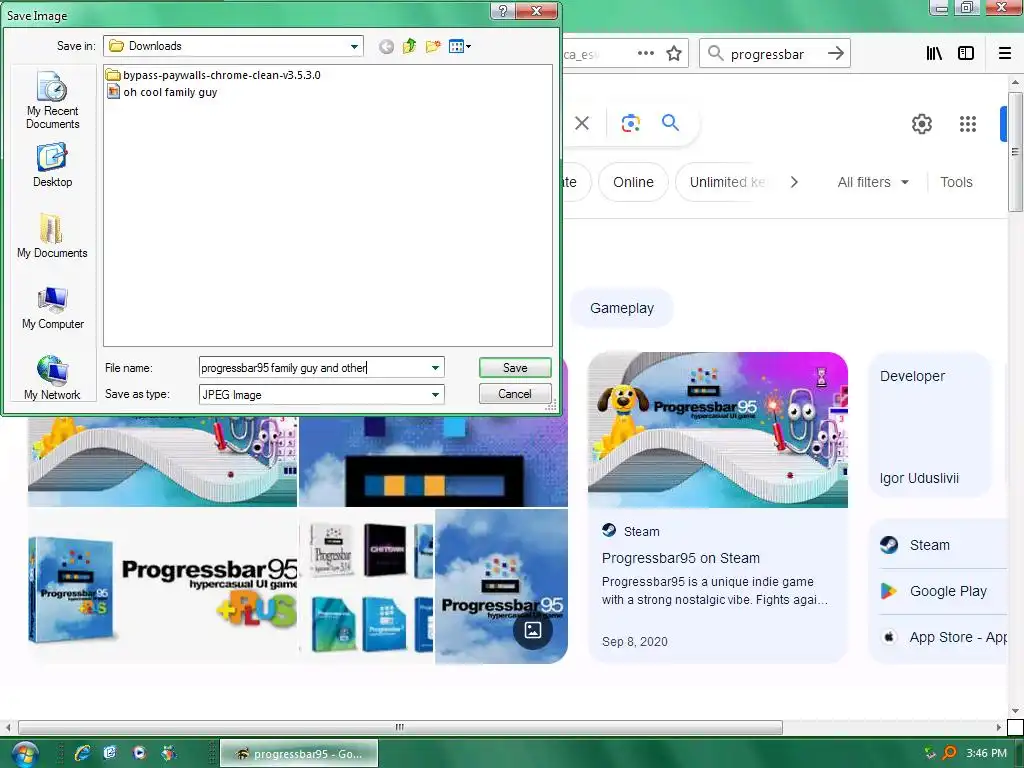Open the browser page actions ellipsis
Viewport: 1024px width, 768px height.
click(x=646, y=53)
